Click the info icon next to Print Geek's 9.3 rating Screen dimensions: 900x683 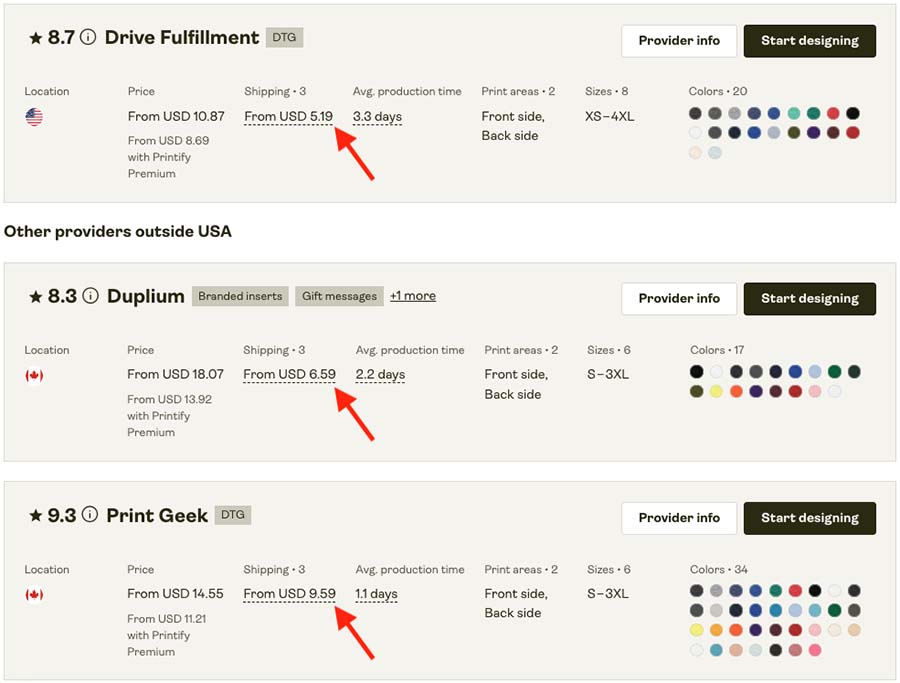point(90,514)
